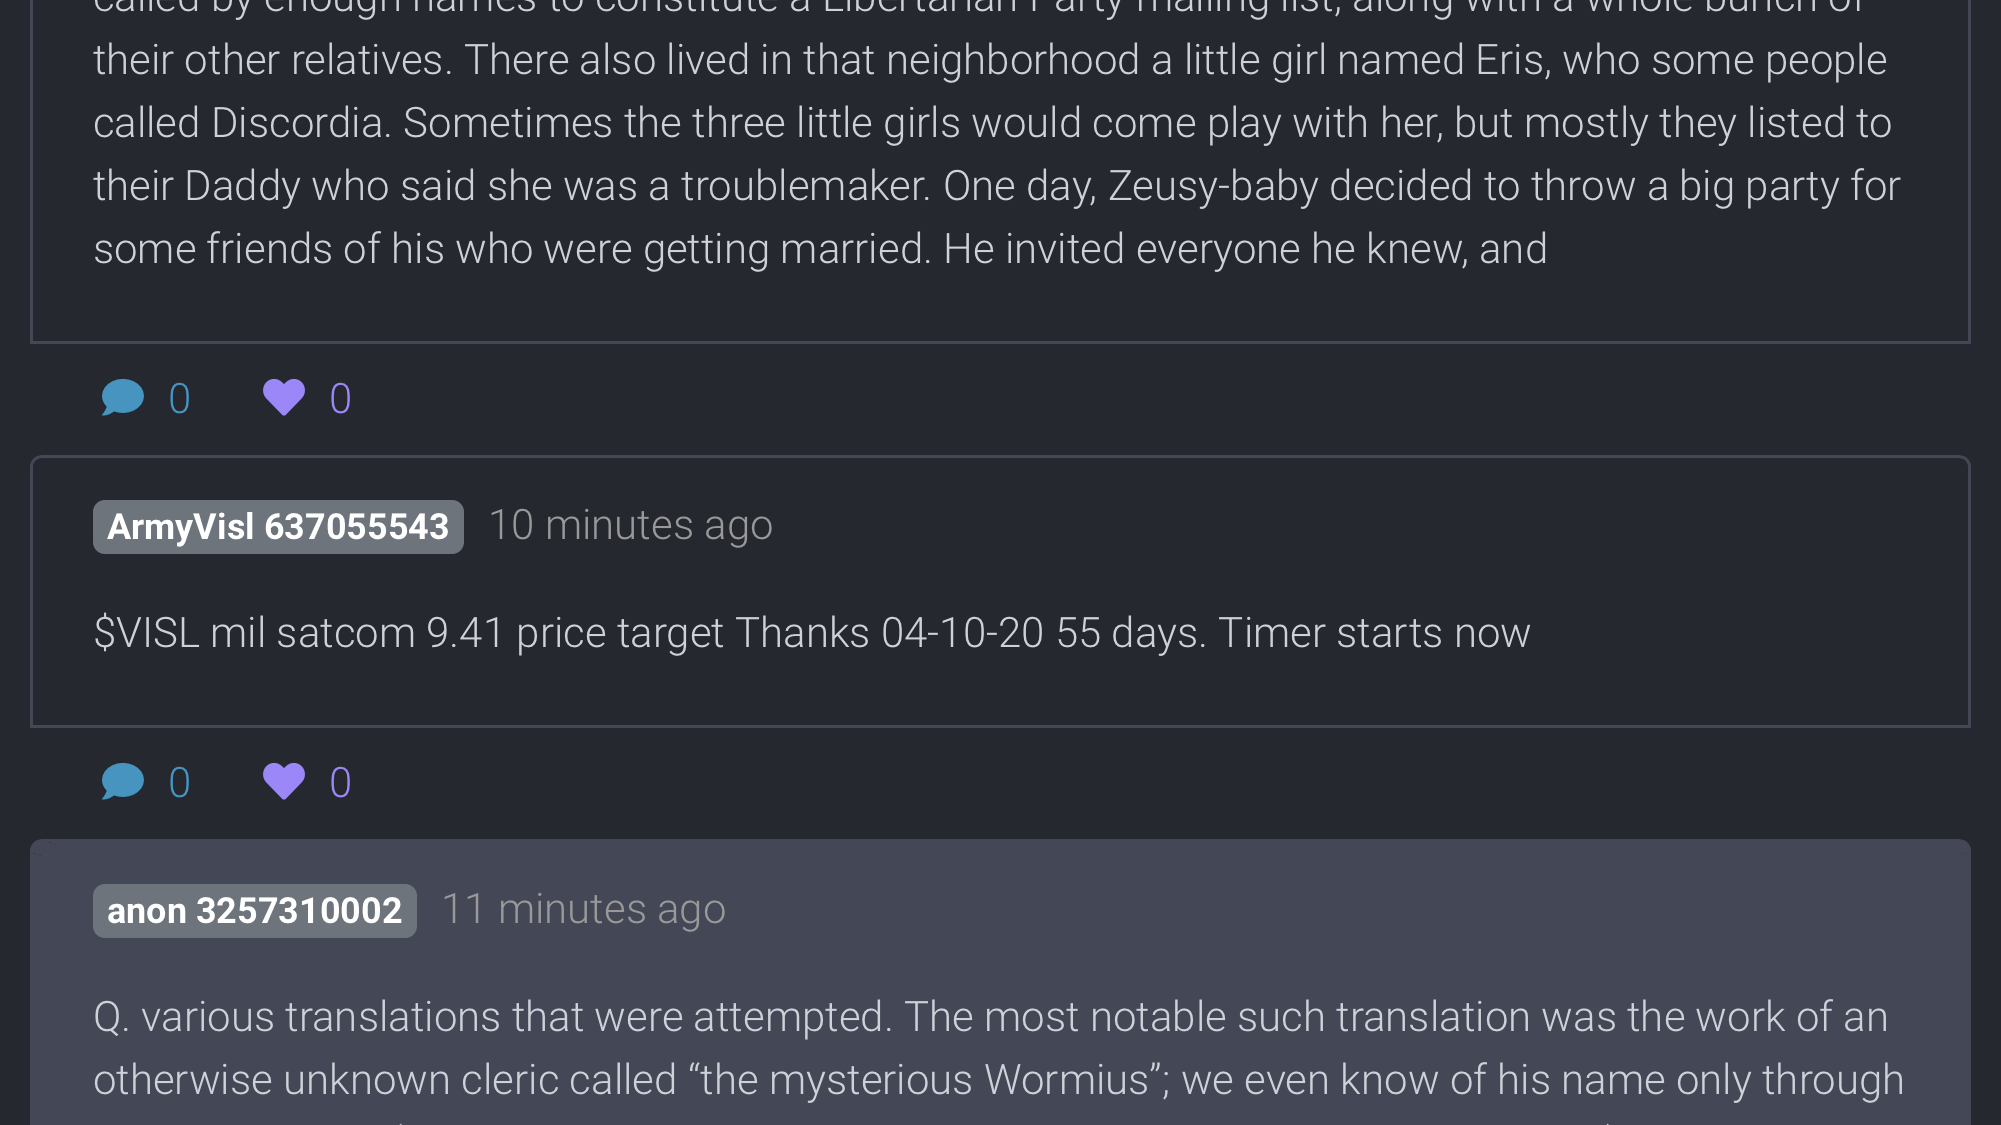Click the like count under the Eris story post
This screenshot has height=1125, width=2001.
(340, 399)
